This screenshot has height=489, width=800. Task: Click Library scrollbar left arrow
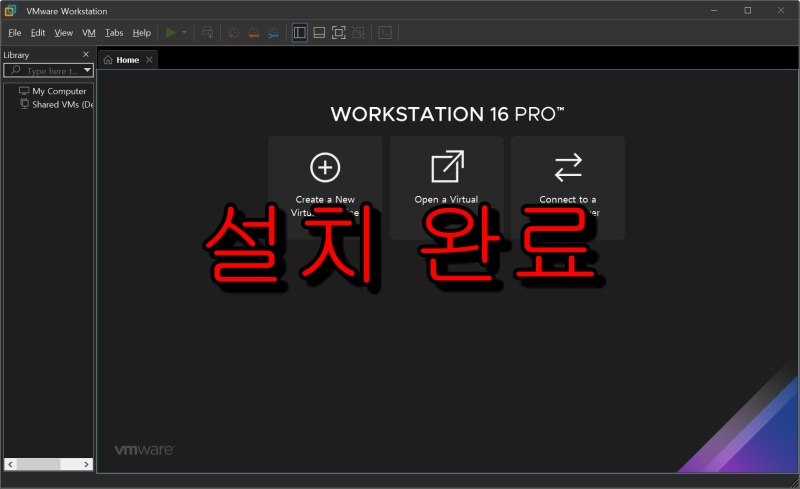10,464
